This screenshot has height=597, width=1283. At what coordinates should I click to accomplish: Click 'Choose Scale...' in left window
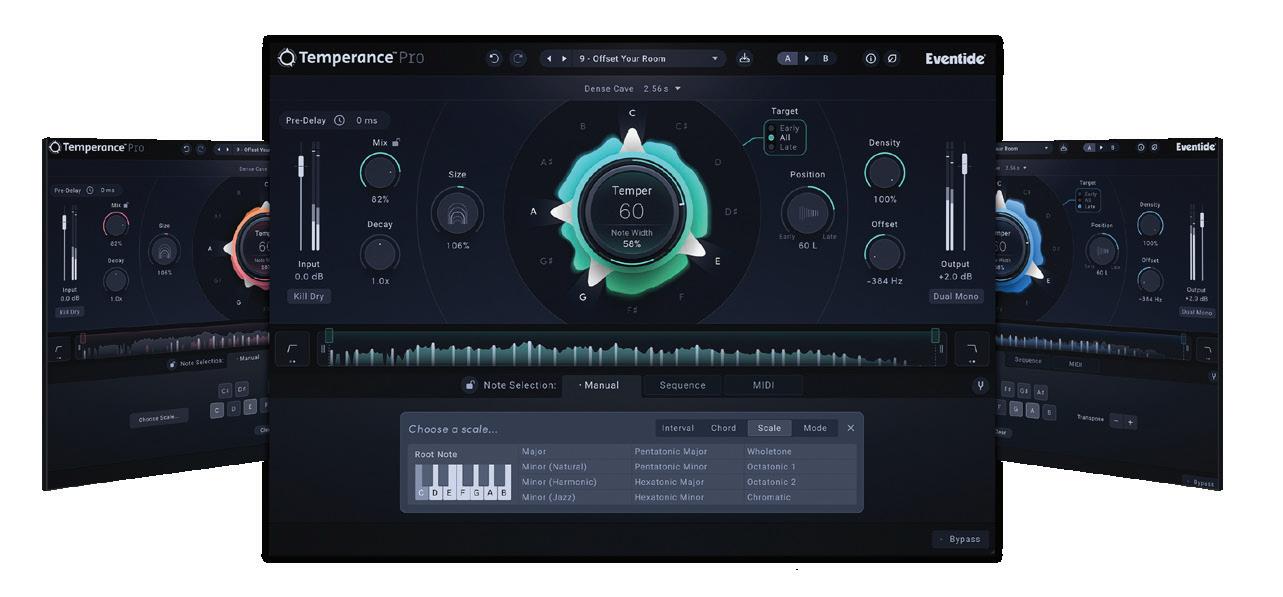pos(159,418)
